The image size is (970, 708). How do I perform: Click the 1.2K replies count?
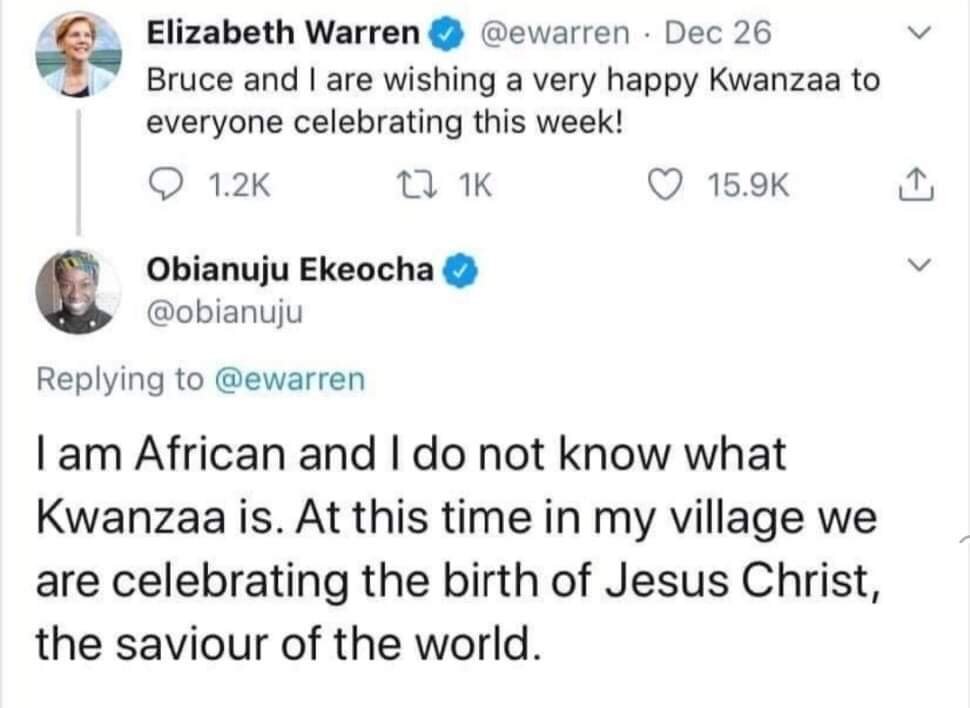pos(236,185)
